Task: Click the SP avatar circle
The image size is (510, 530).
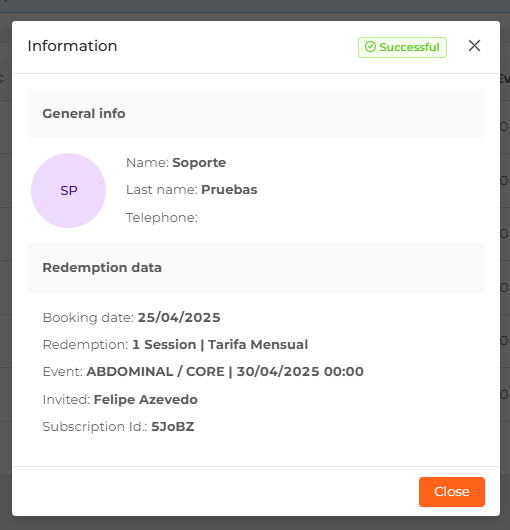Action: tap(69, 190)
